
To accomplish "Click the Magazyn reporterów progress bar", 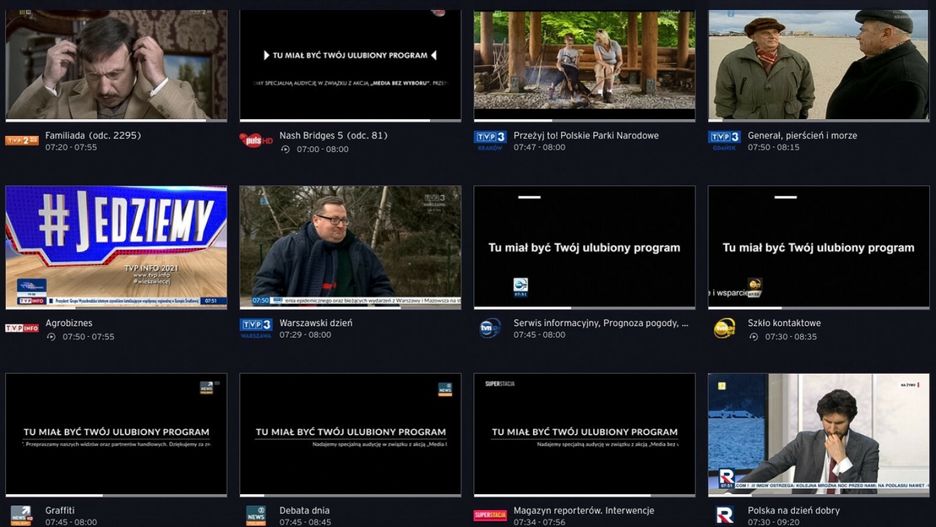I will 584,495.
